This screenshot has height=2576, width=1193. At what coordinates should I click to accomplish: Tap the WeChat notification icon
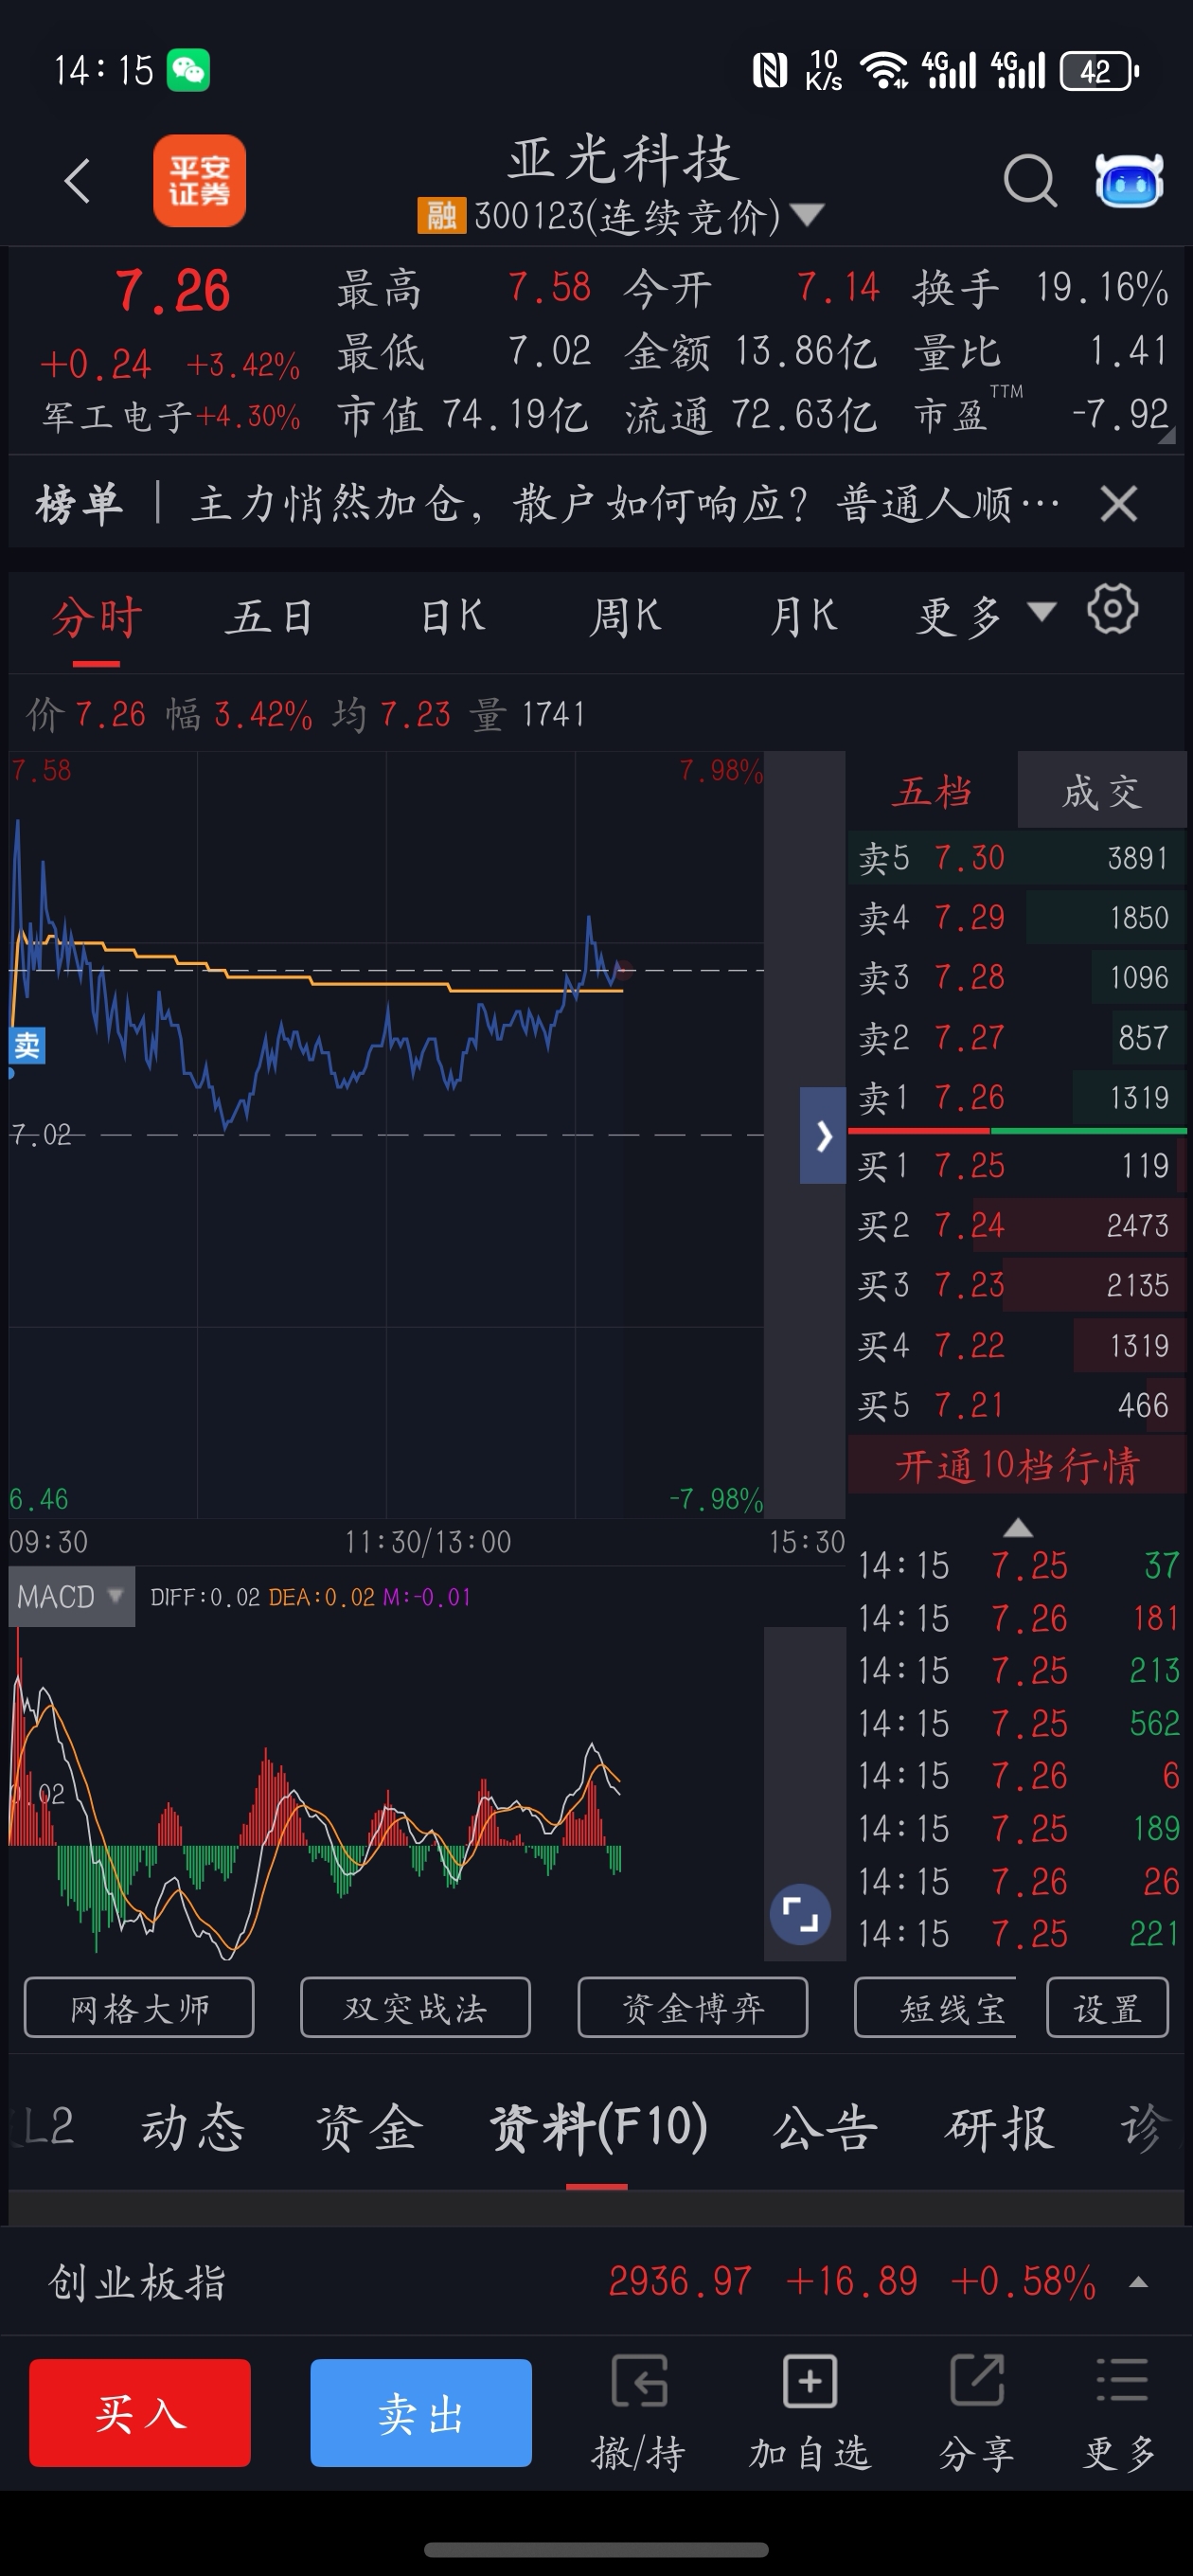(188, 71)
